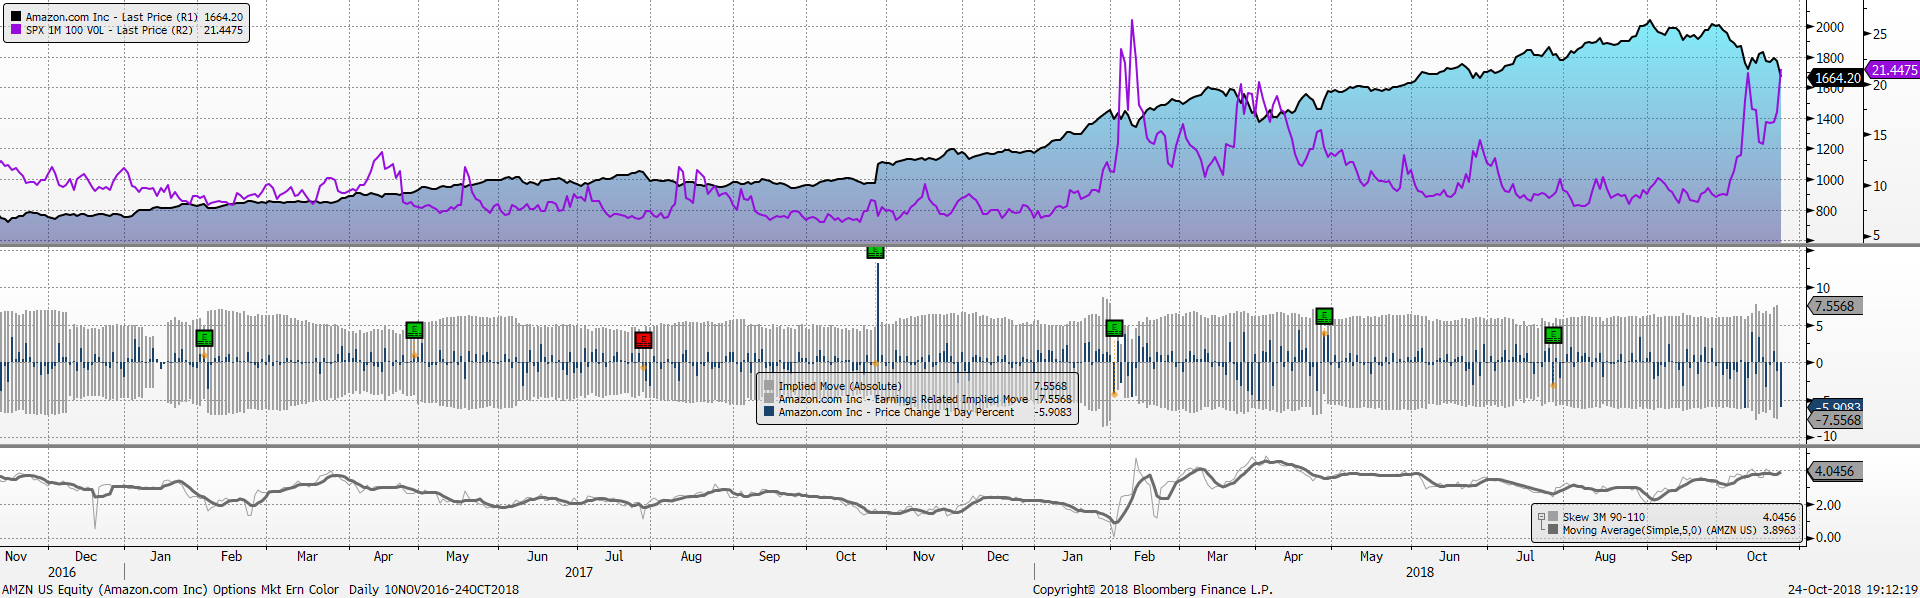Image resolution: width=1920 pixels, height=598 pixels.
Task: Click the purple SPX 1M 100 VOL legend swatch
Action: click(x=15, y=30)
